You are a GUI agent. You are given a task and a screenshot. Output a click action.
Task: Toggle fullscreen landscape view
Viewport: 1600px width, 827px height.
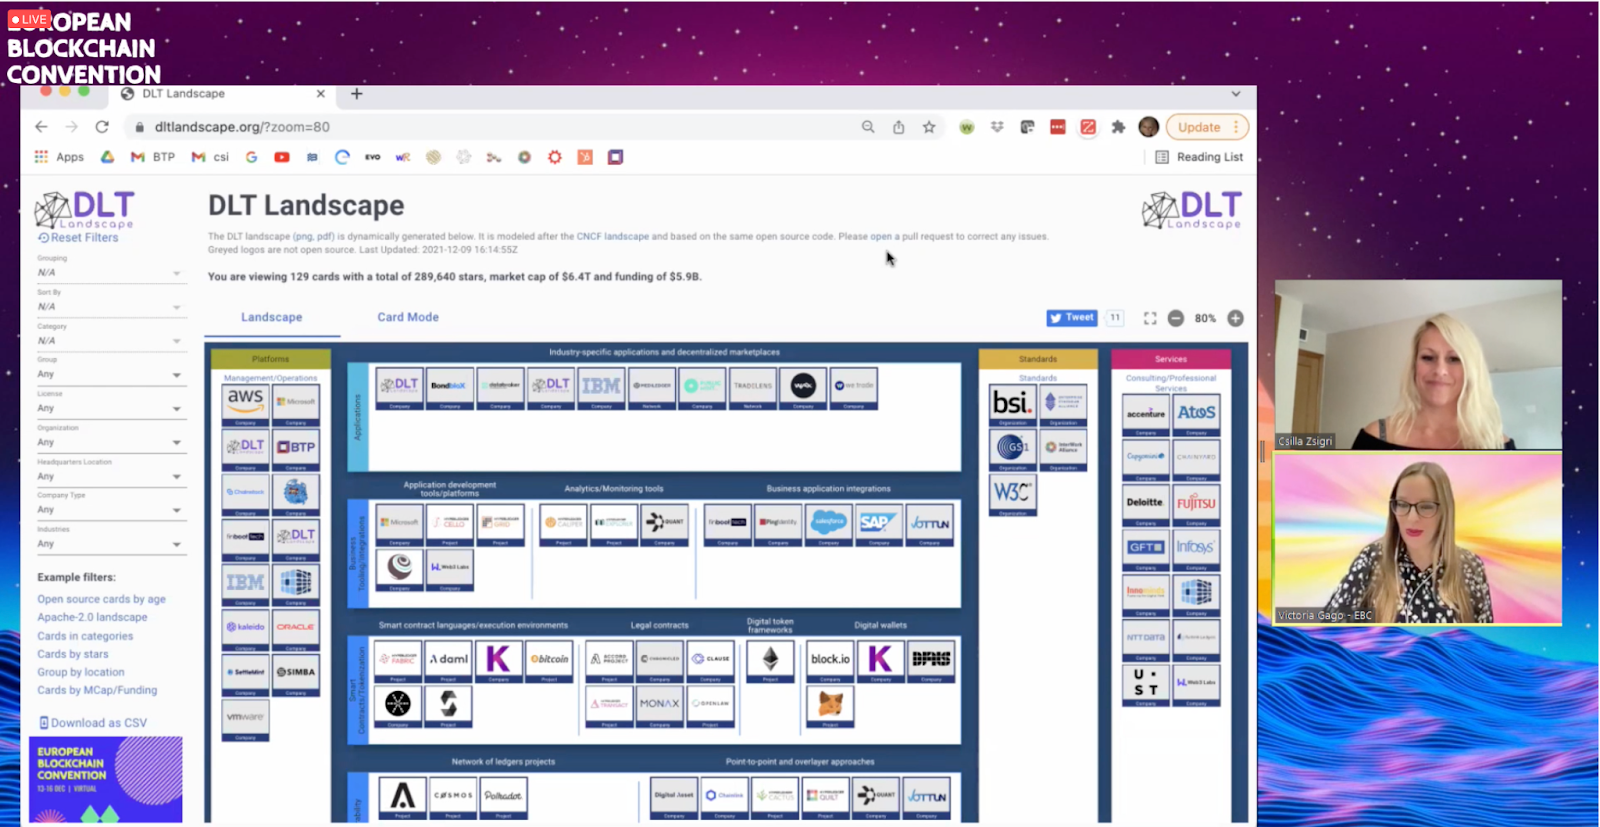1150,318
